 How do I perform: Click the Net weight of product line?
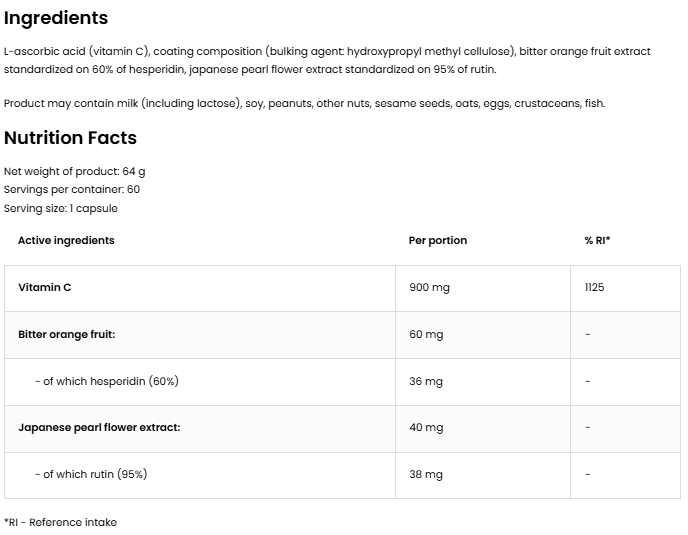point(75,171)
